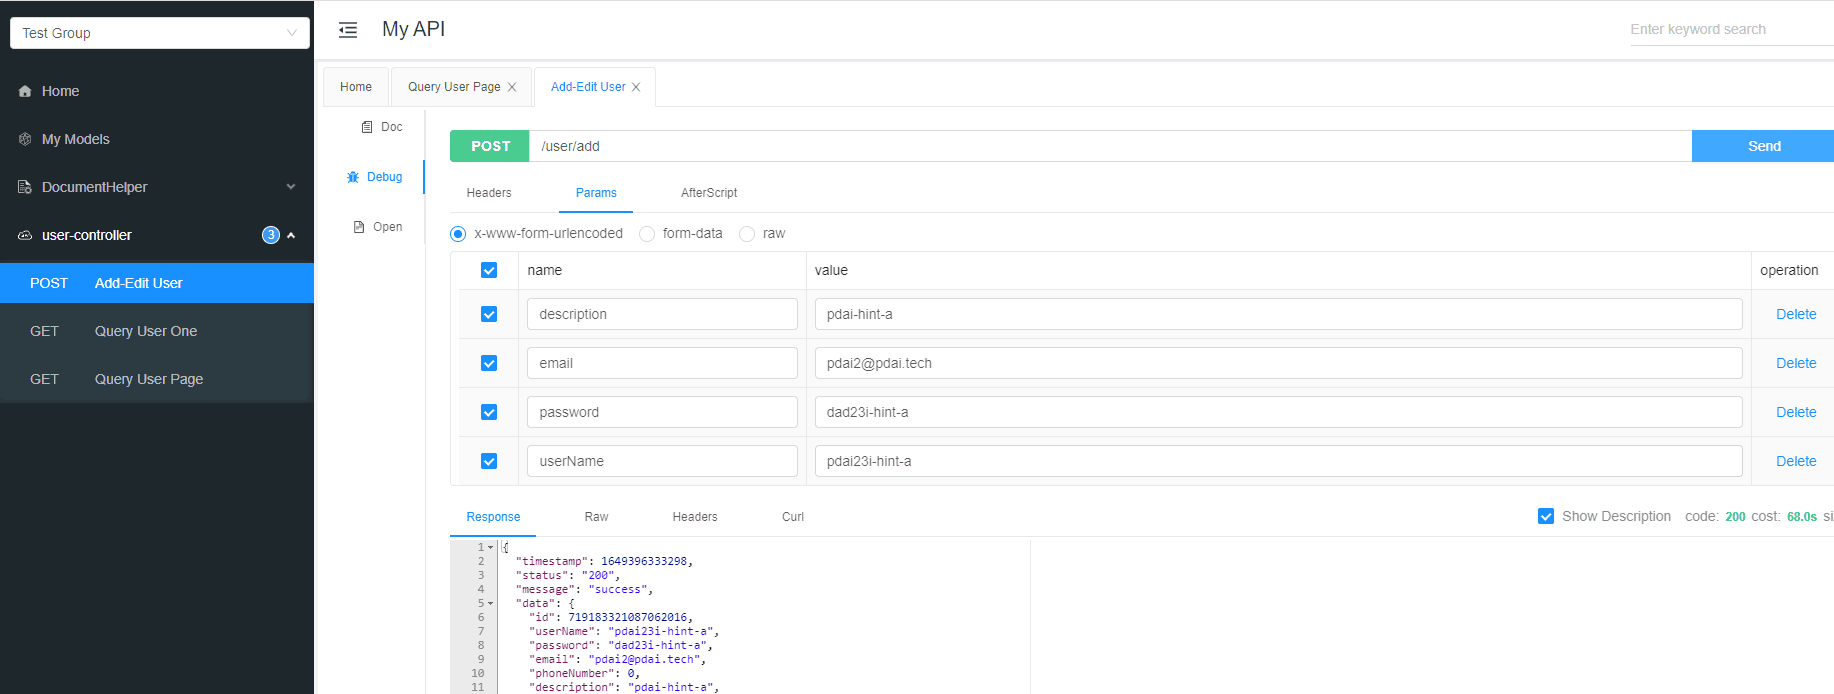
Task: Click the Home house icon in sidebar
Action: pos(25,91)
